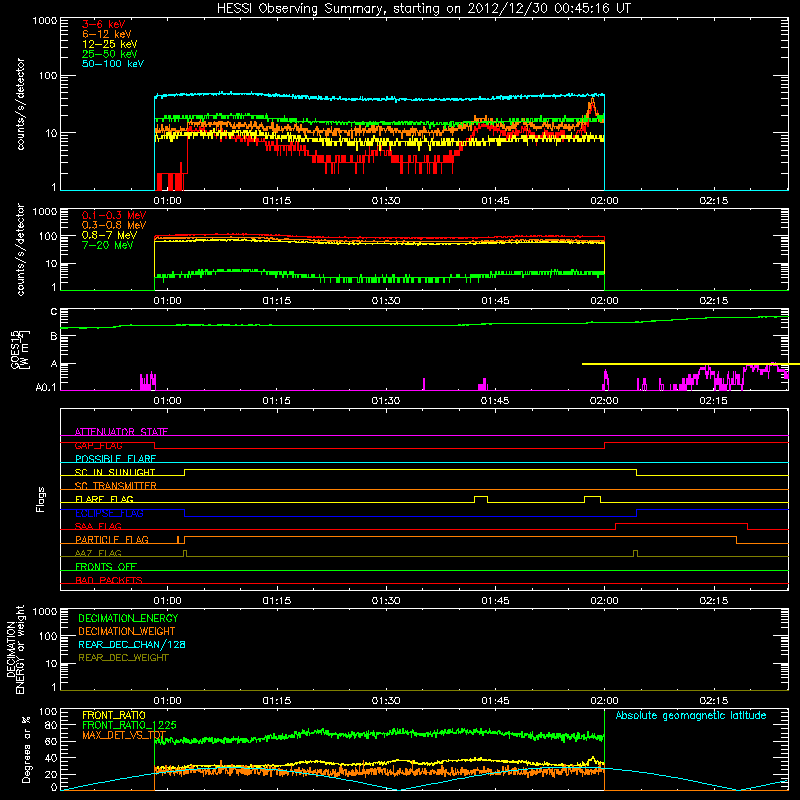The width and height of the screenshot is (800, 800).
Task: Select the FRONT_RATIO_1225 legend label
Action: (x=129, y=725)
